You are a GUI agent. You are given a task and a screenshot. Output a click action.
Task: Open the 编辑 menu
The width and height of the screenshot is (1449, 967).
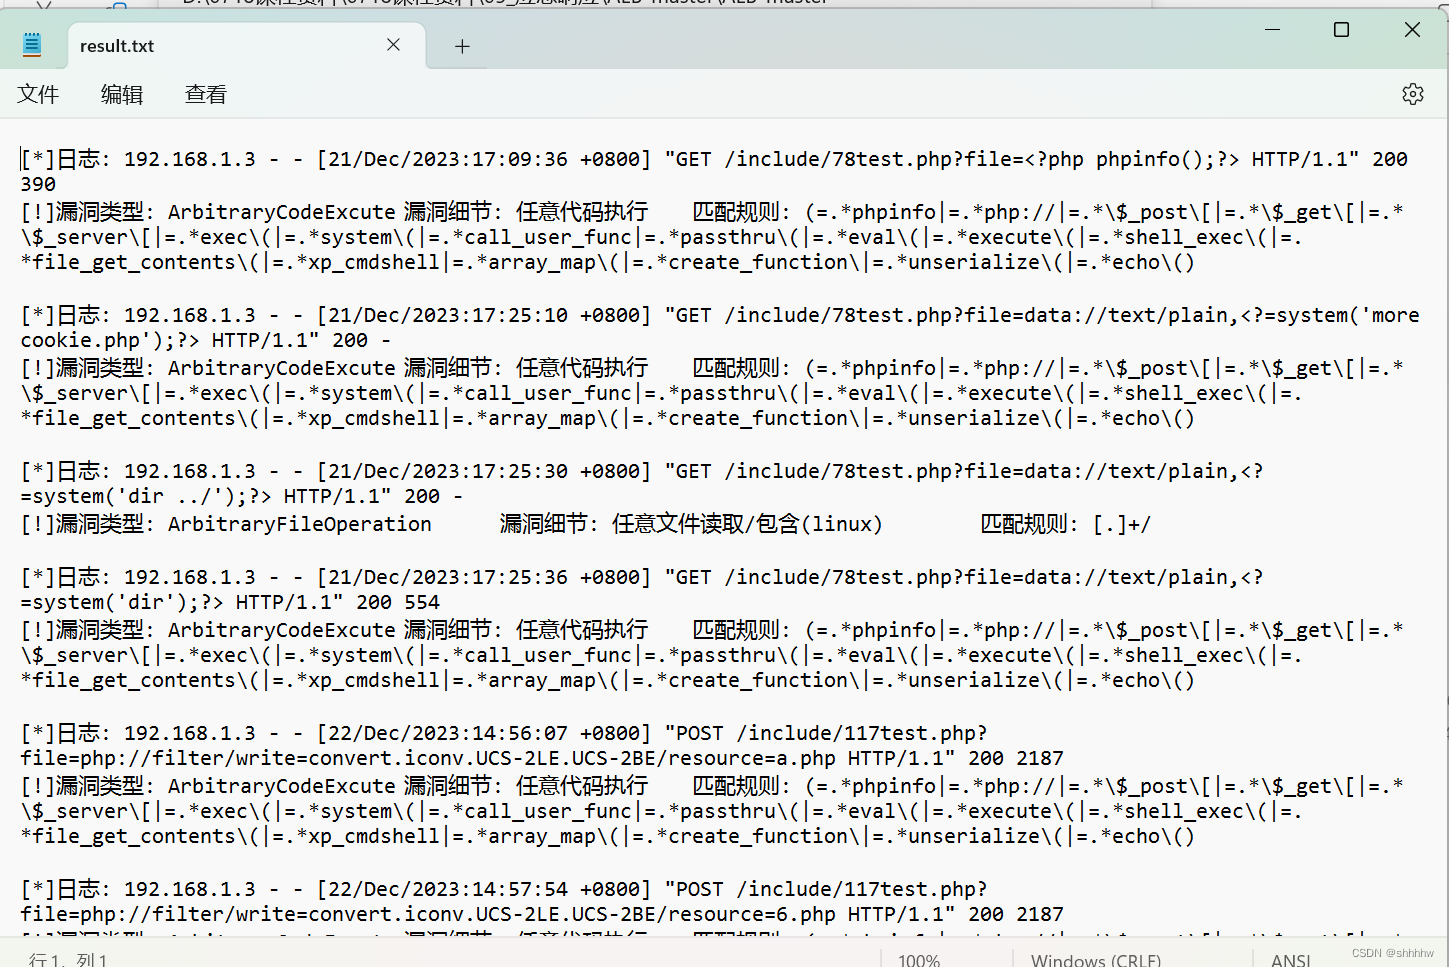[x=121, y=93]
